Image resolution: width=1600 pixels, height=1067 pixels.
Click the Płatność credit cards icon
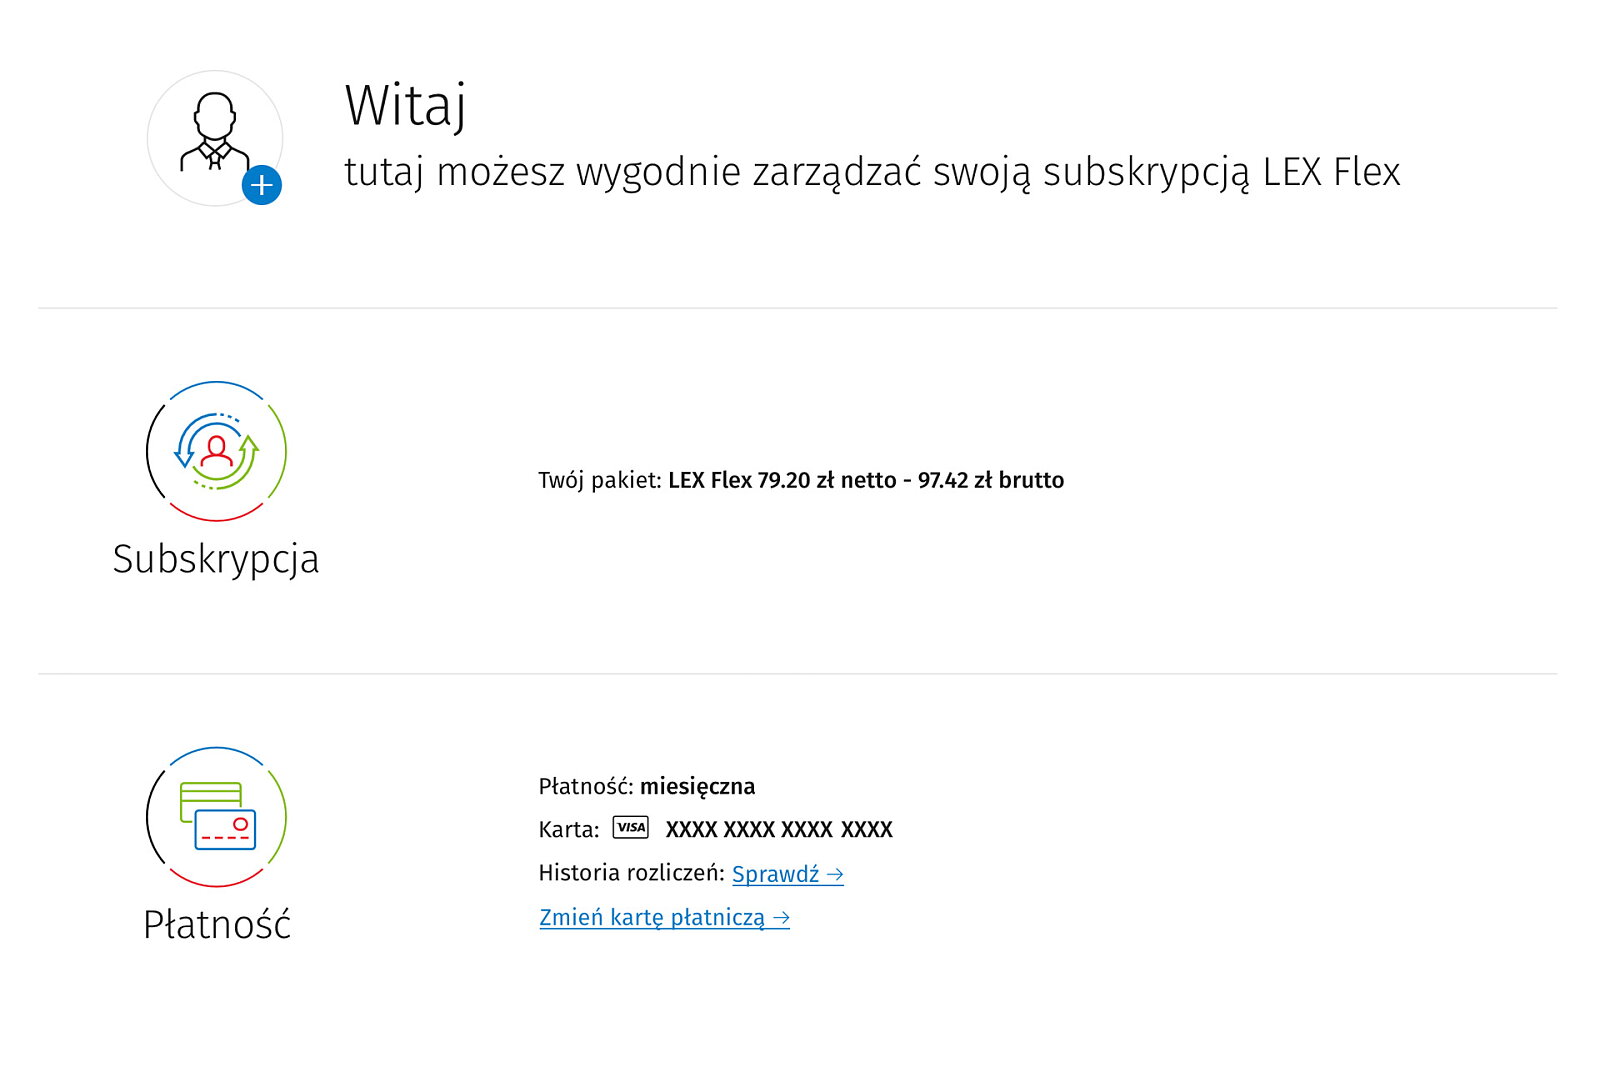(x=217, y=817)
